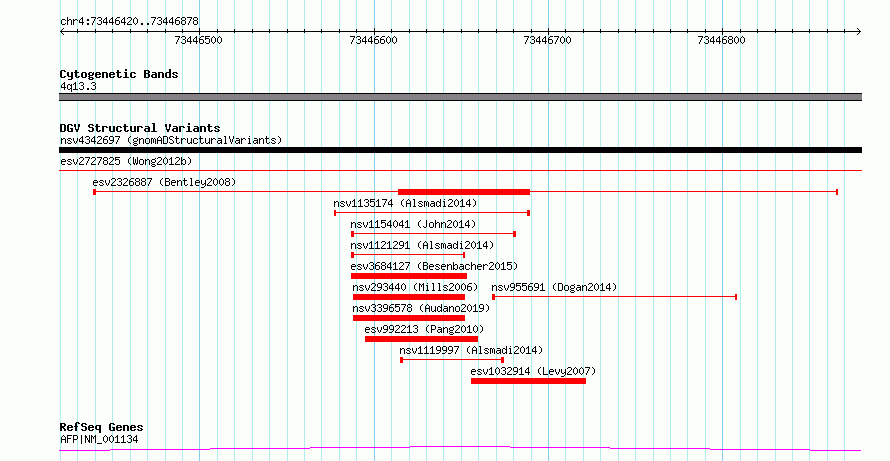Click the chr4:73446420..73446878 region label
This screenshot has width=890, height=461.
point(129,21)
